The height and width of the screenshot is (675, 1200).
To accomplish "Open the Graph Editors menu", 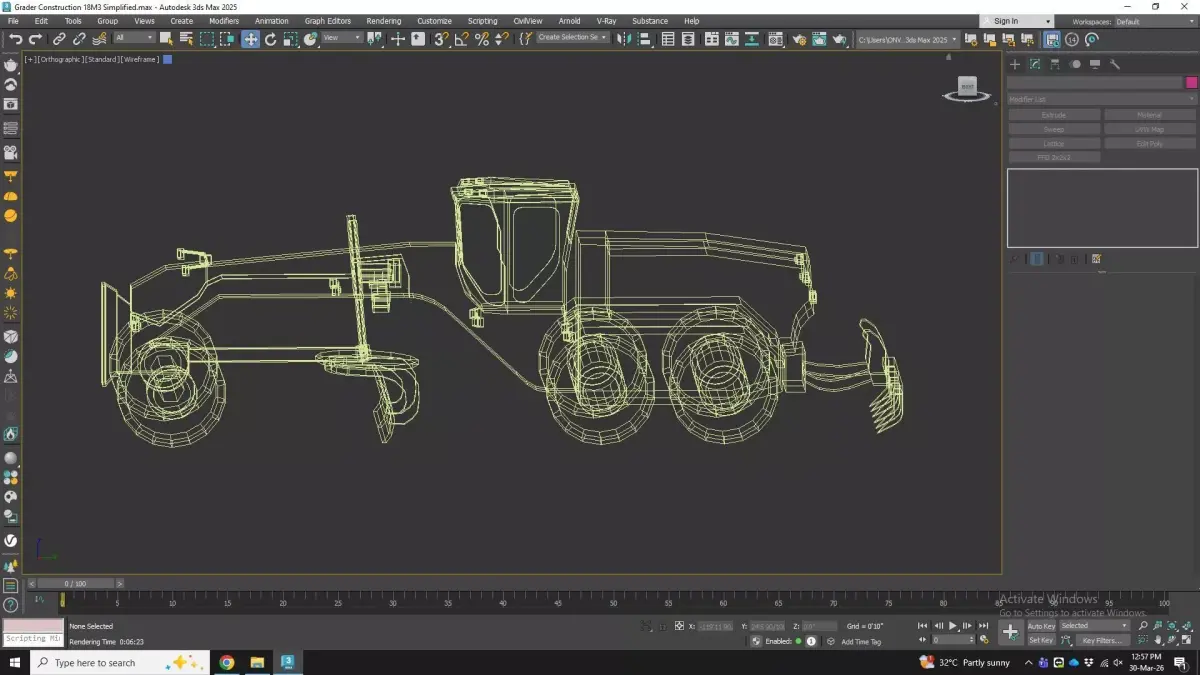I will click(327, 21).
